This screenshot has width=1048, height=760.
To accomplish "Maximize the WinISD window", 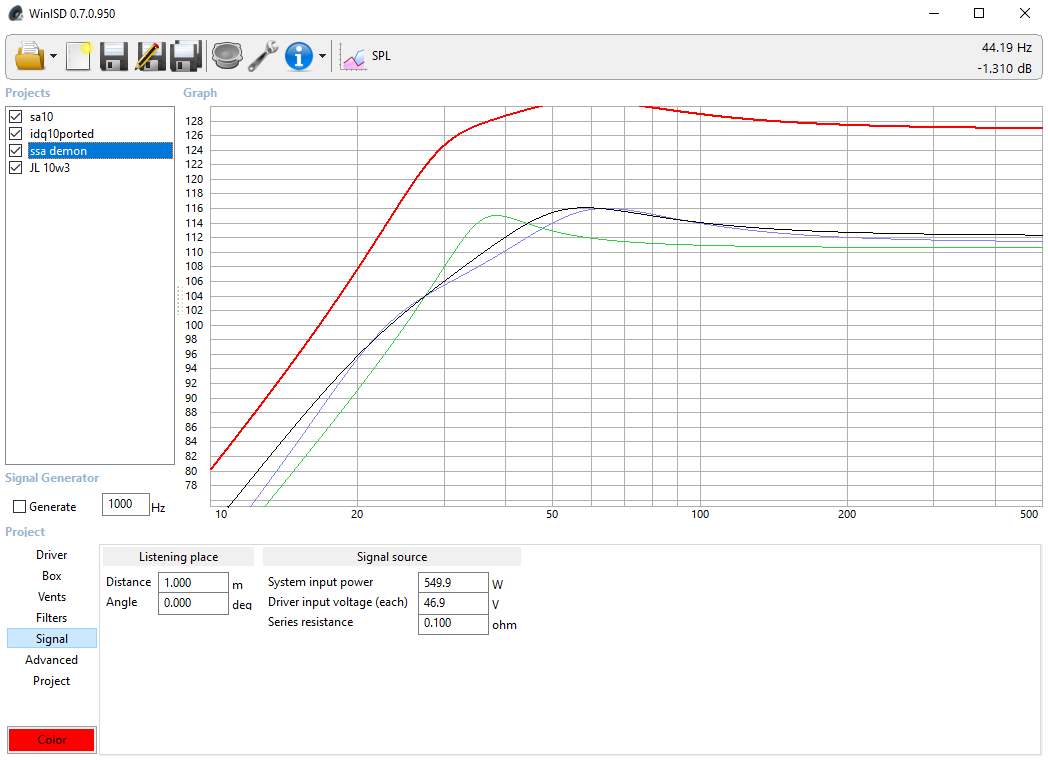I will 979,13.
